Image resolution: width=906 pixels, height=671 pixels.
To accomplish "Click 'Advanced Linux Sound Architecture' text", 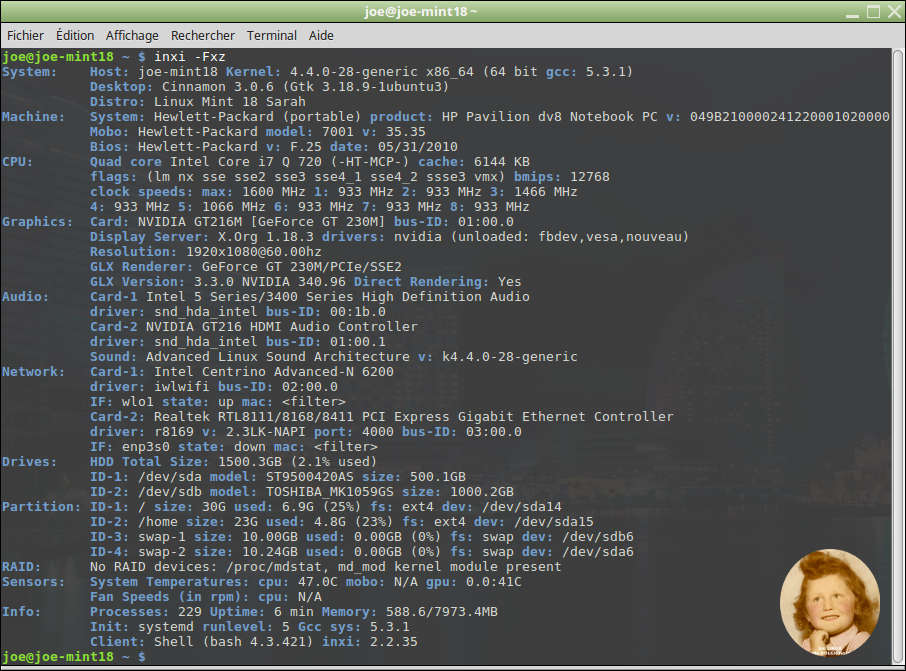I will (277, 357).
